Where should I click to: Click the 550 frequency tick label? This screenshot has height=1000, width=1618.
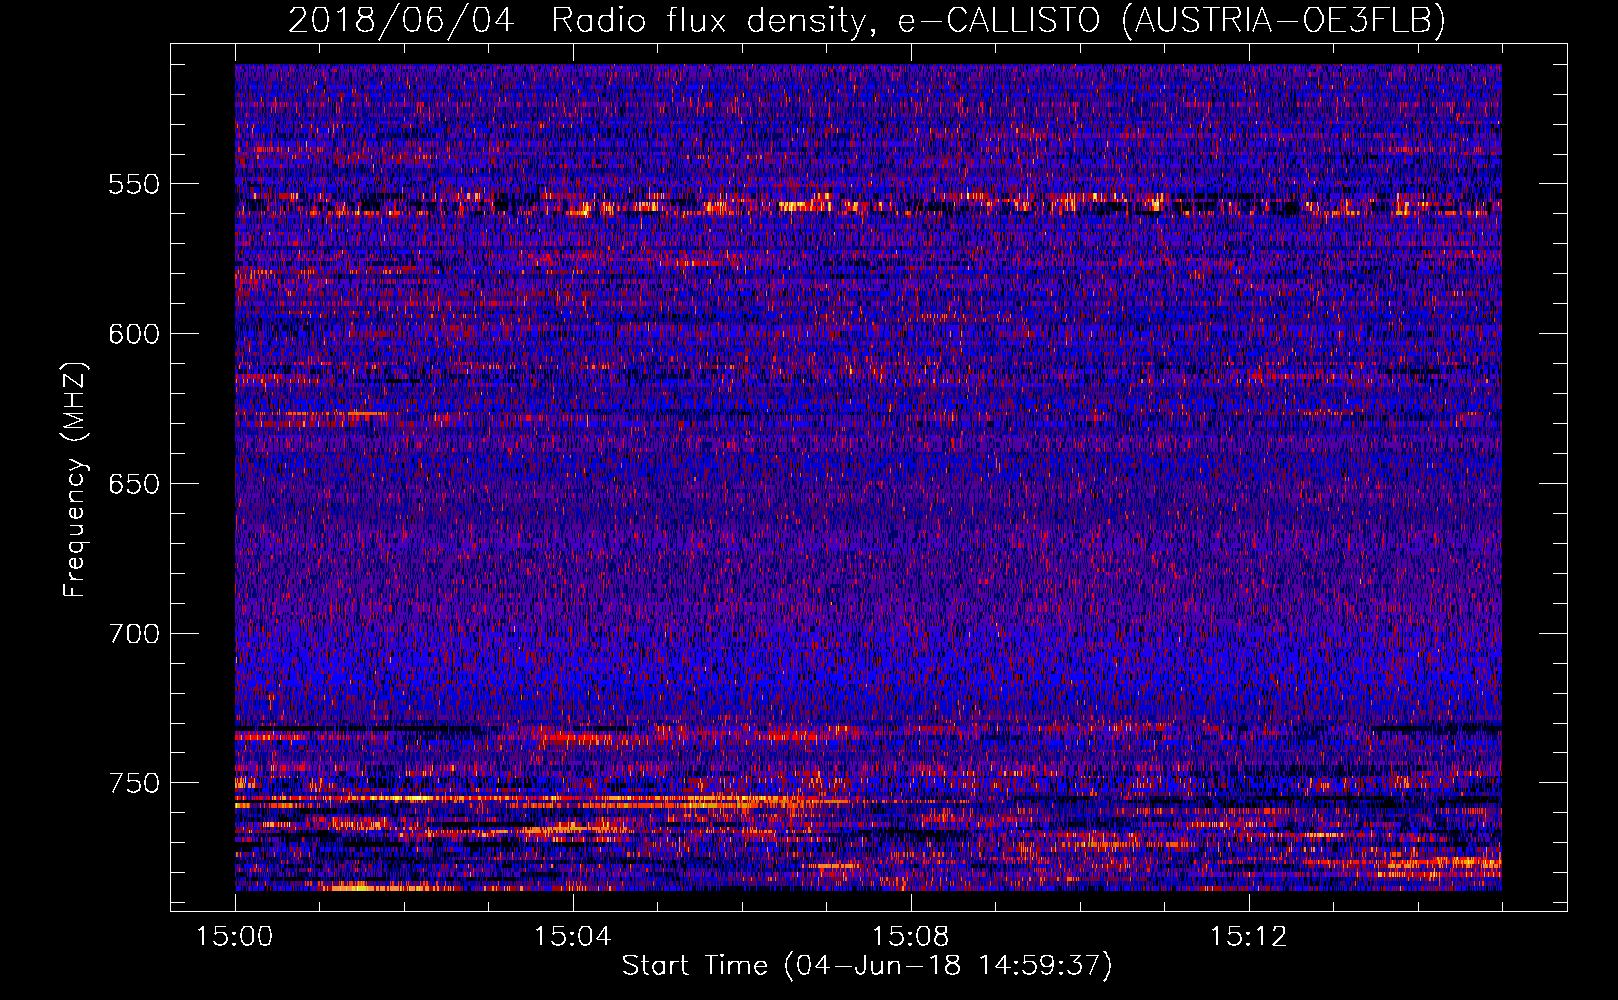(133, 184)
